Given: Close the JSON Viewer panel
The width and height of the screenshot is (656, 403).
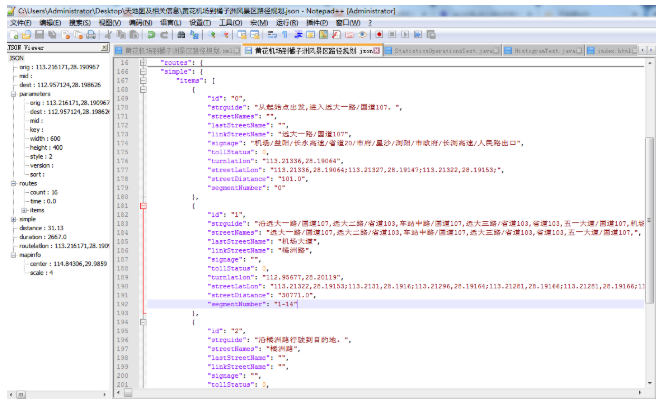Looking at the screenshot, I should tap(104, 47).
